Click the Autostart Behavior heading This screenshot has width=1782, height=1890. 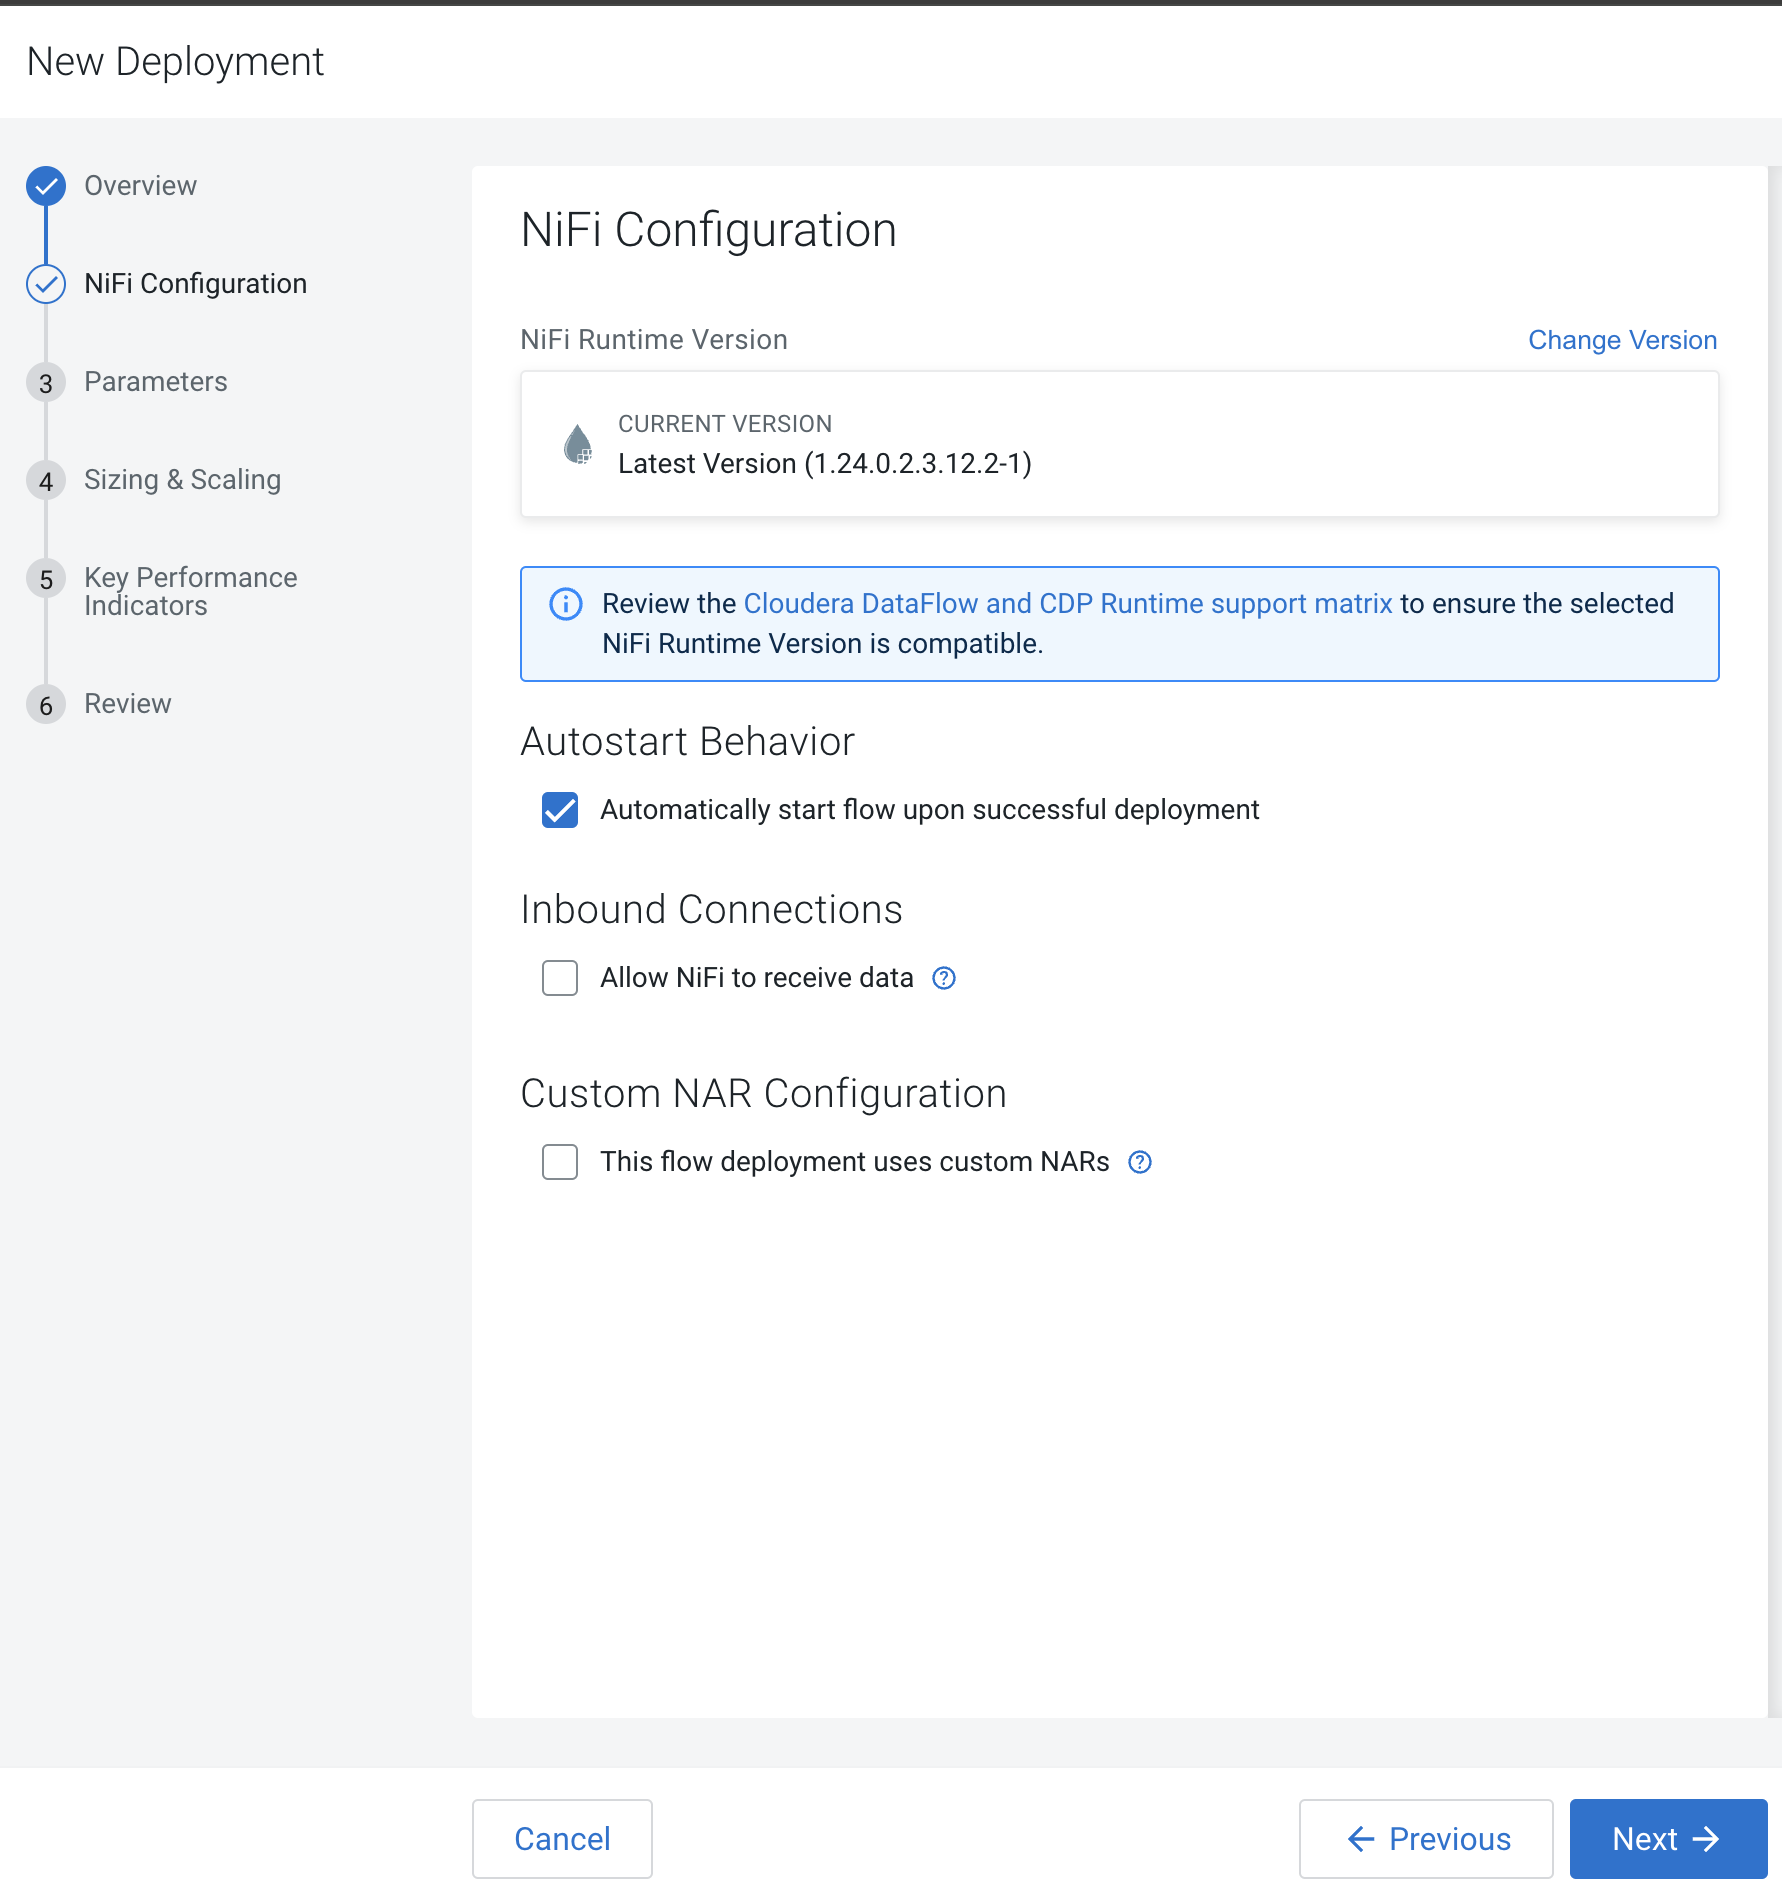687,742
